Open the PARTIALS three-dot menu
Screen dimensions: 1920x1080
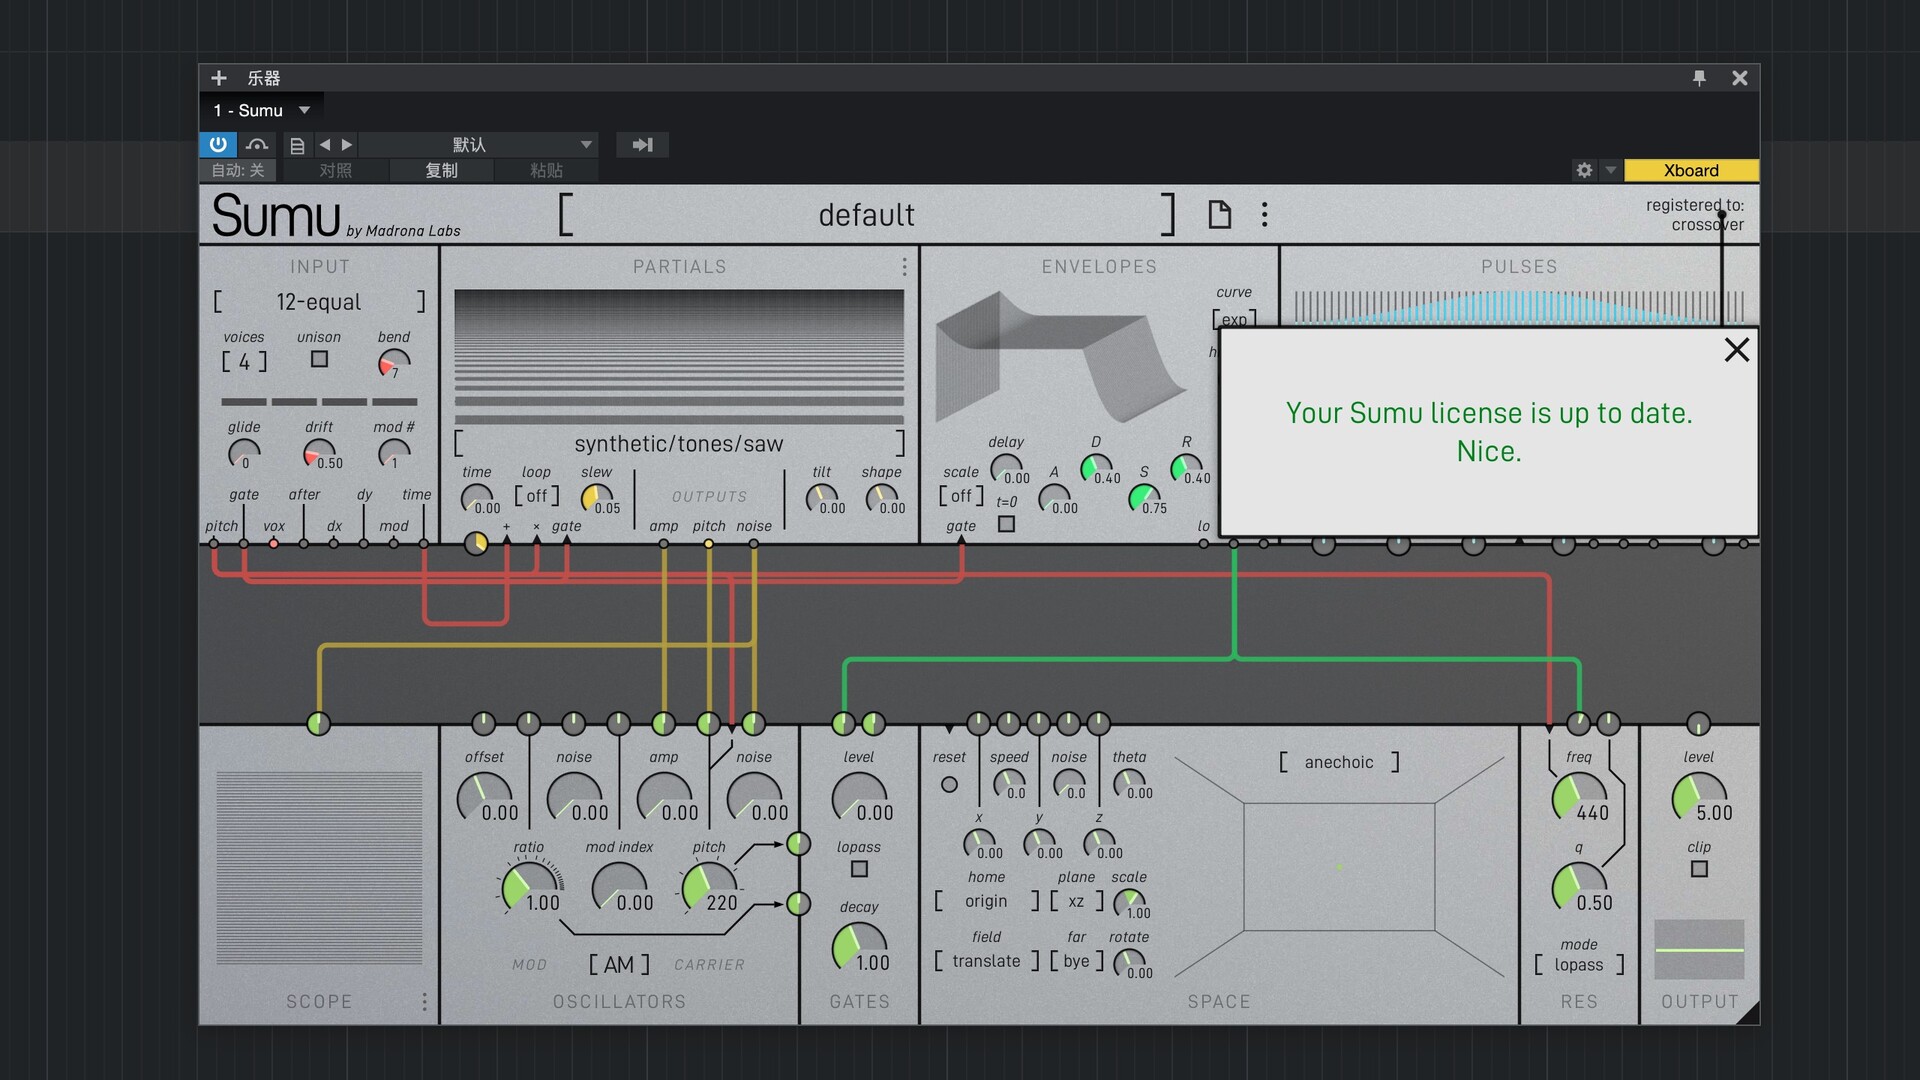click(x=905, y=267)
